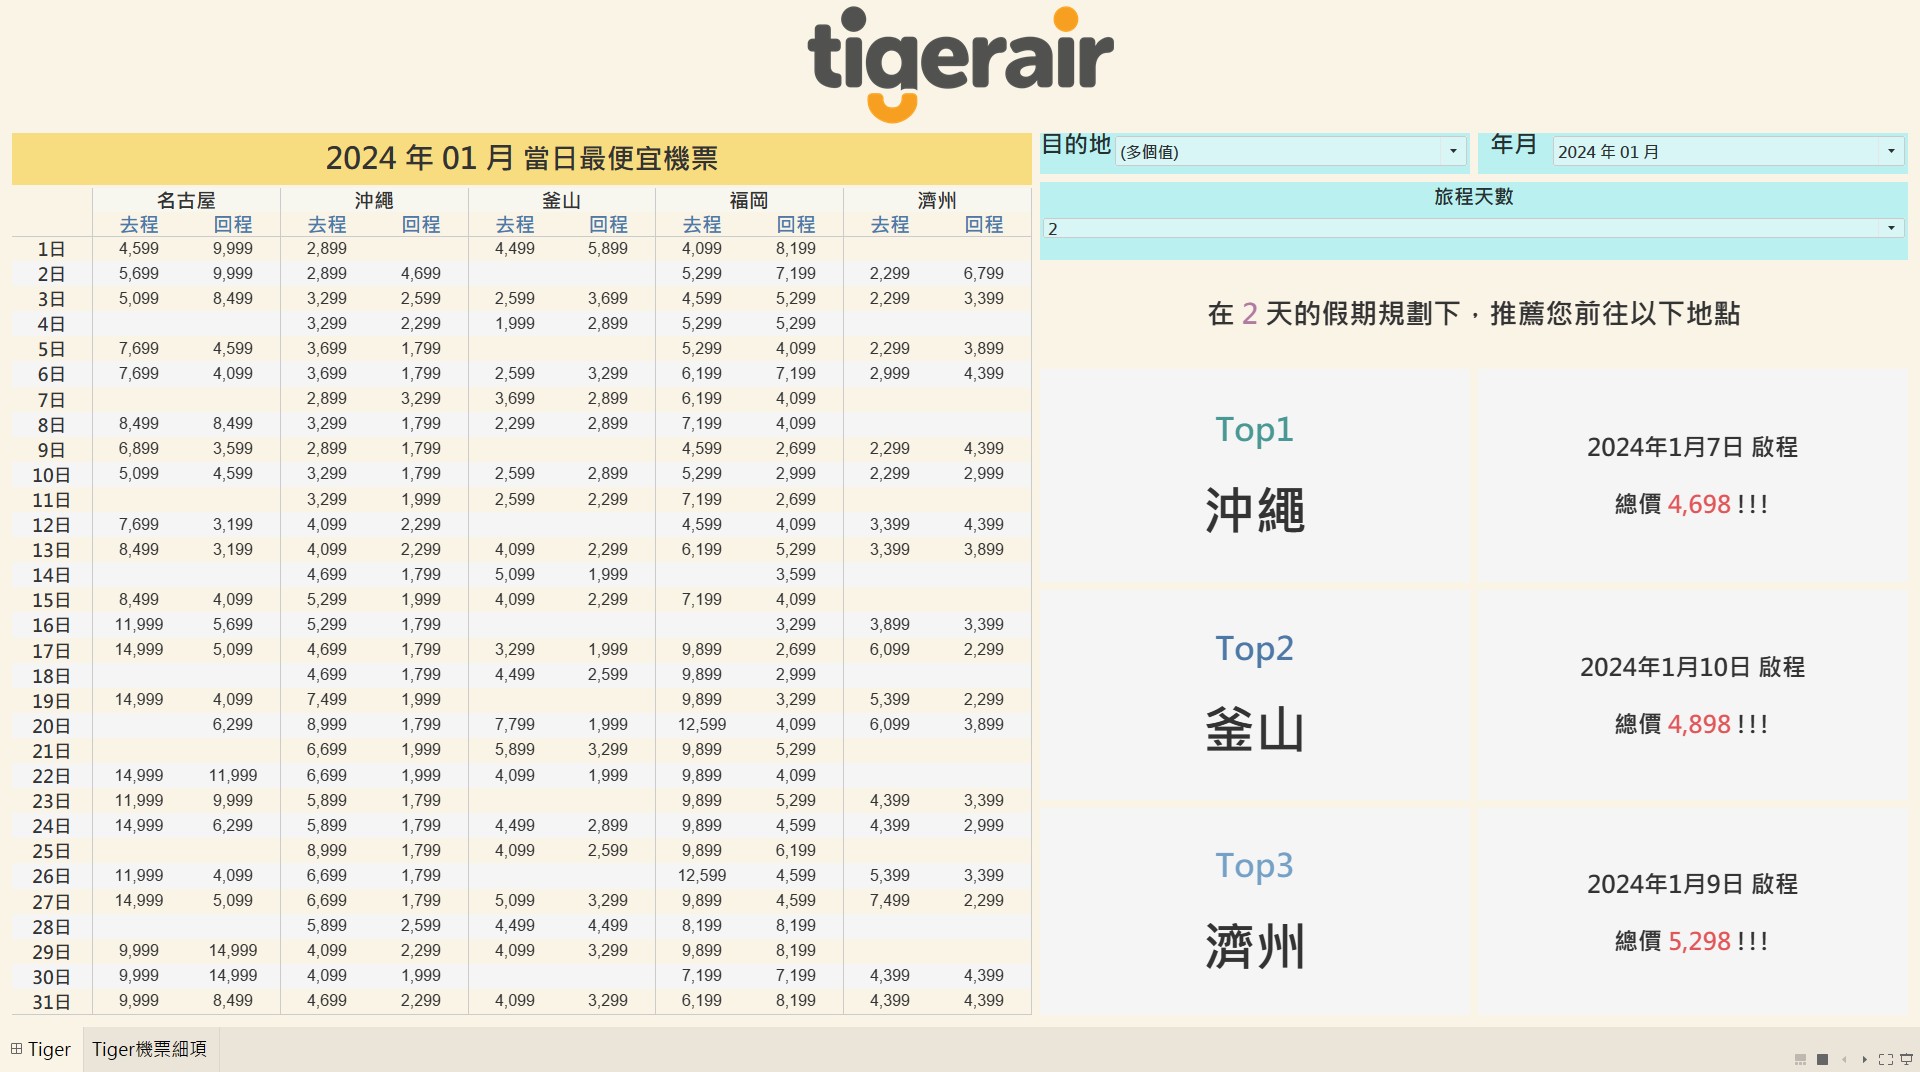This screenshot has width=1920, height=1072.
Task: Click the 旅程天數 filter label
Action: coord(1473,197)
